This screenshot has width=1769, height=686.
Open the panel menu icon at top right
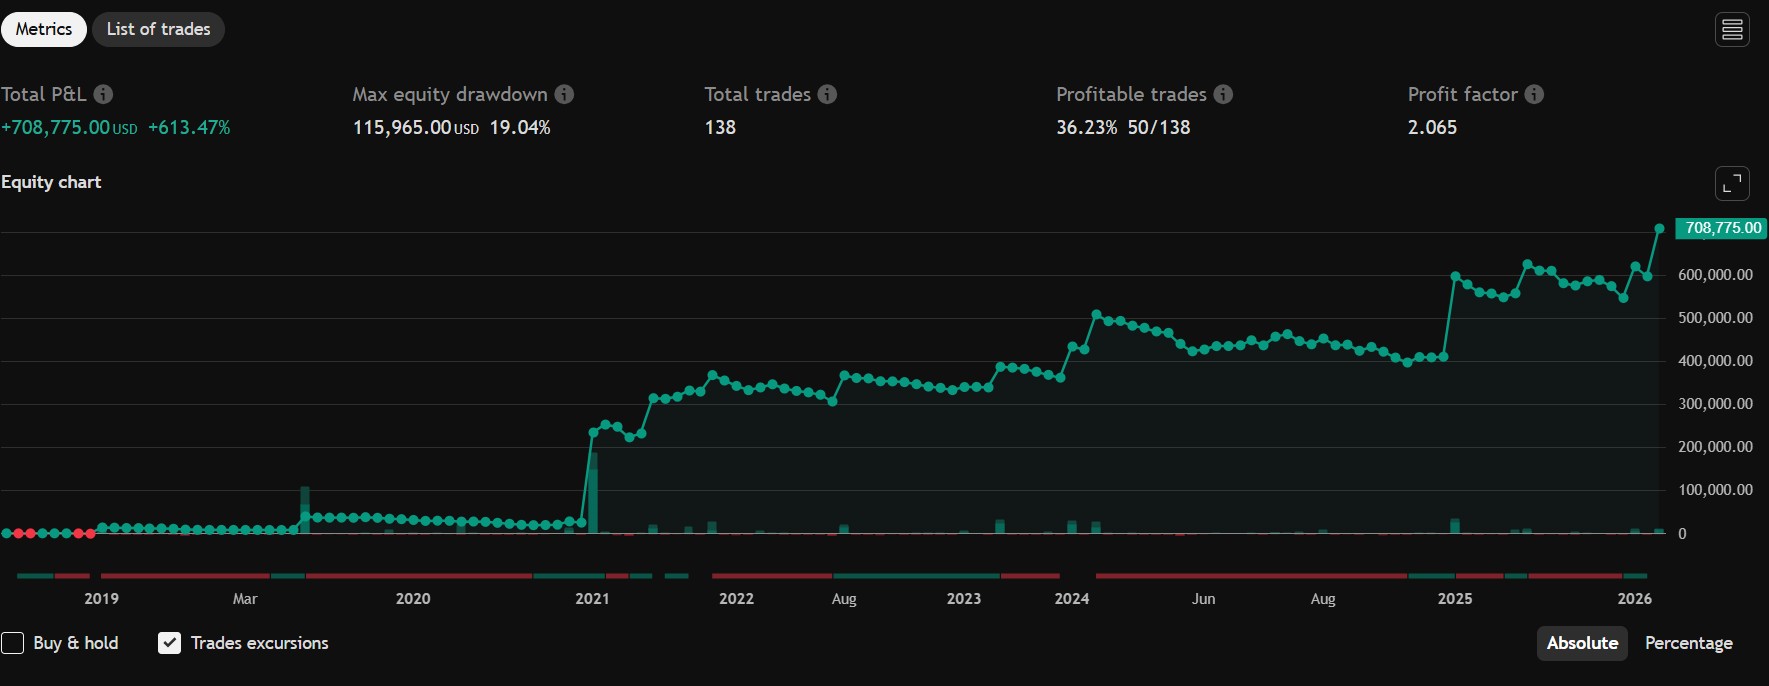tap(1732, 30)
